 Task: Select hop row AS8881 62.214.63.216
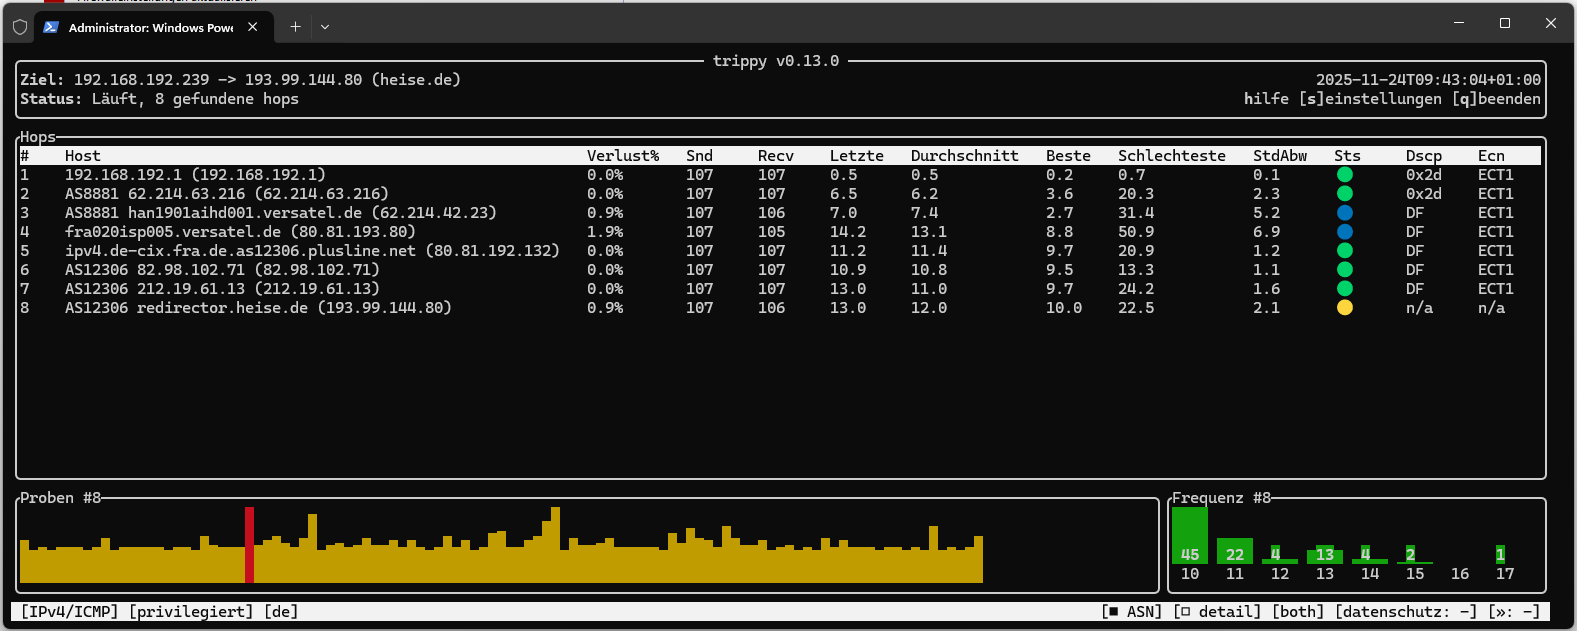tap(780, 193)
